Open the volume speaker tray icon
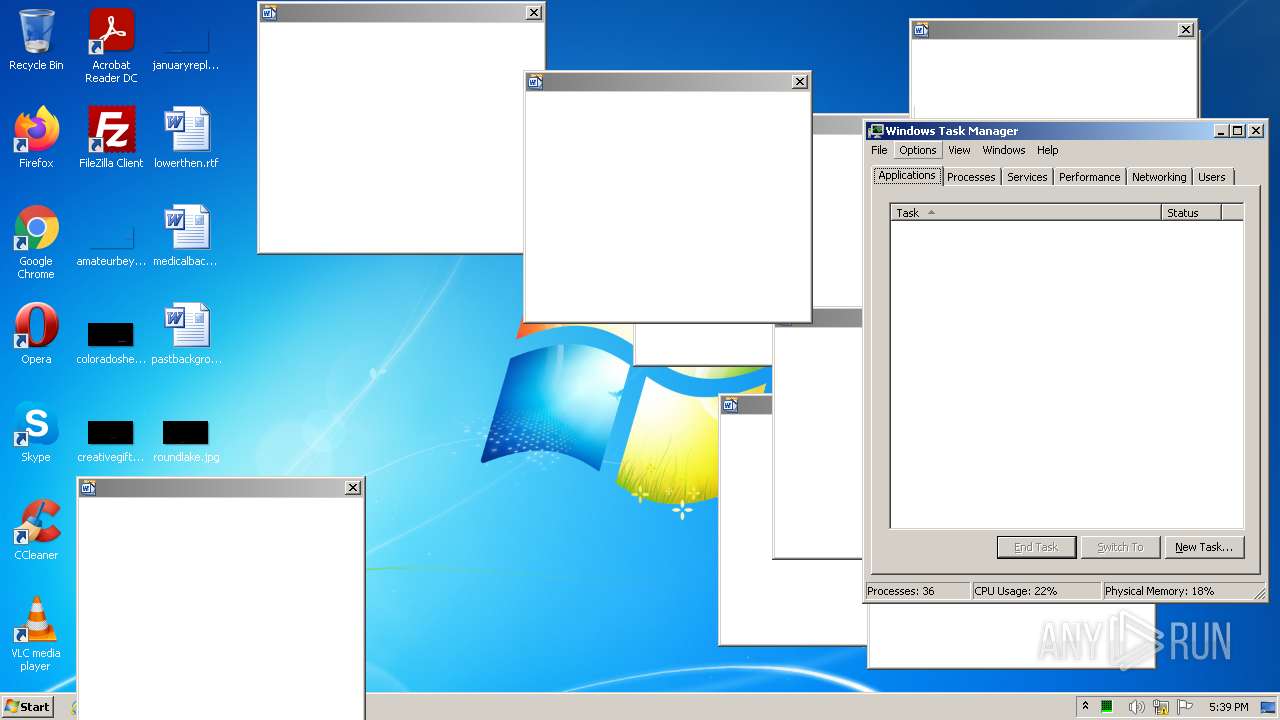Screen dimensions: 1280x720 (x=1136, y=707)
